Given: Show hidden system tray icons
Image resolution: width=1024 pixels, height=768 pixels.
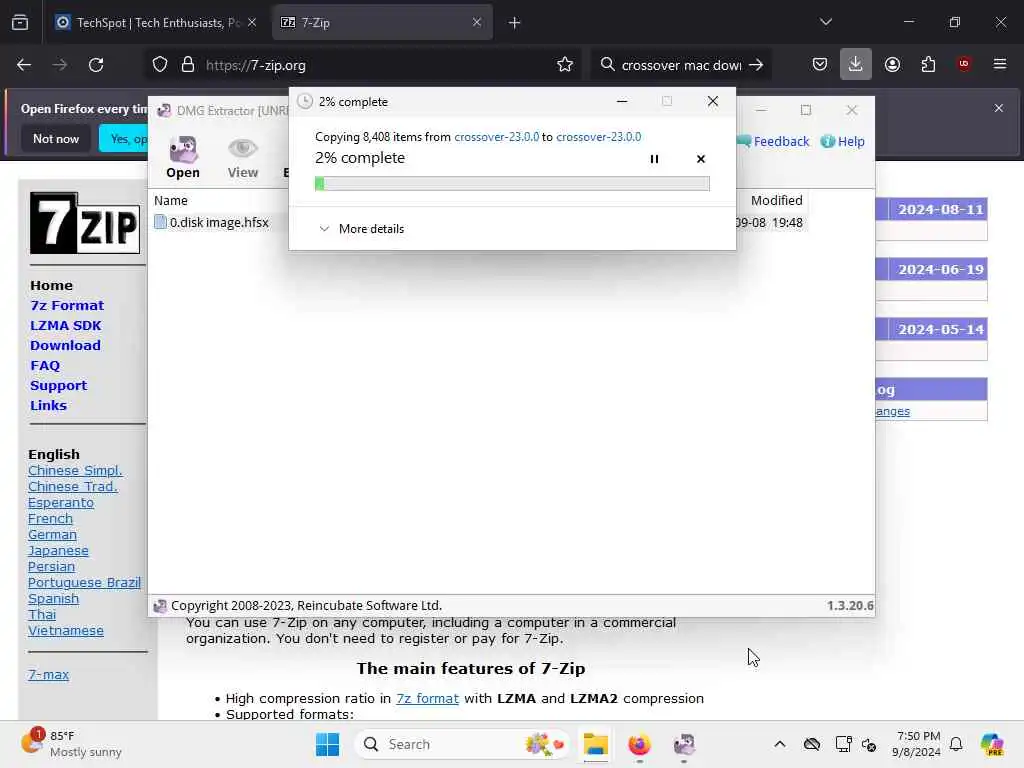Looking at the screenshot, I should pos(780,744).
